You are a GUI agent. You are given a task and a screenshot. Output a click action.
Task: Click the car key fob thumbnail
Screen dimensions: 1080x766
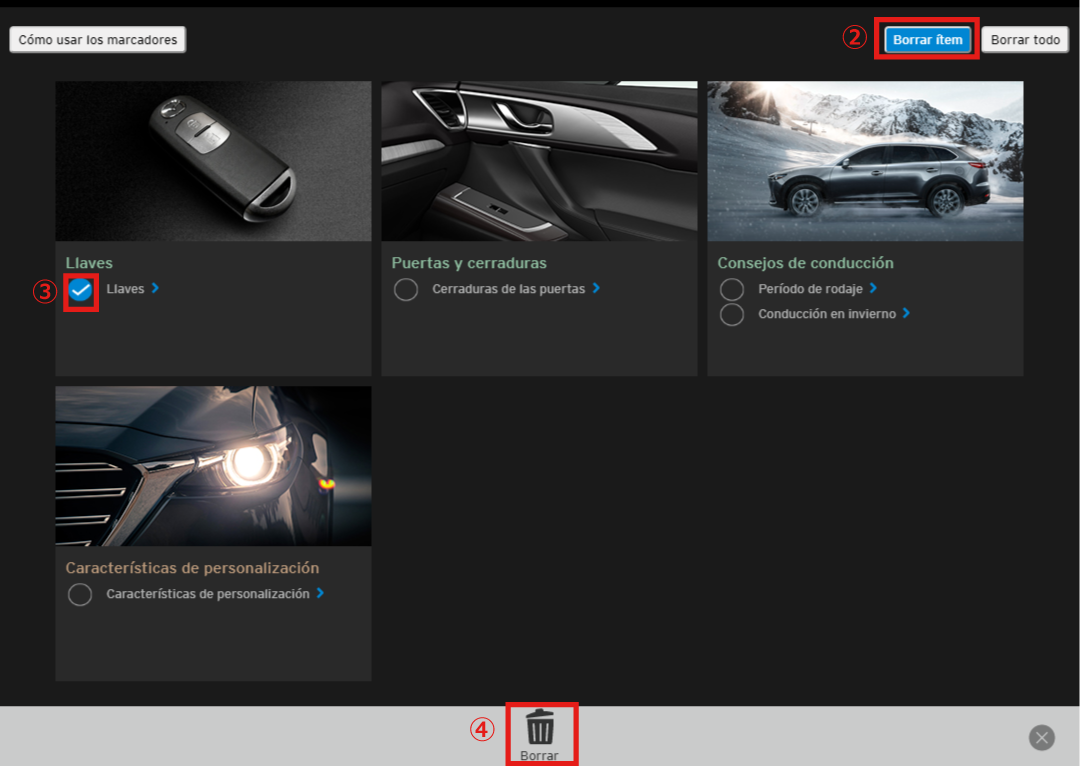(213, 161)
